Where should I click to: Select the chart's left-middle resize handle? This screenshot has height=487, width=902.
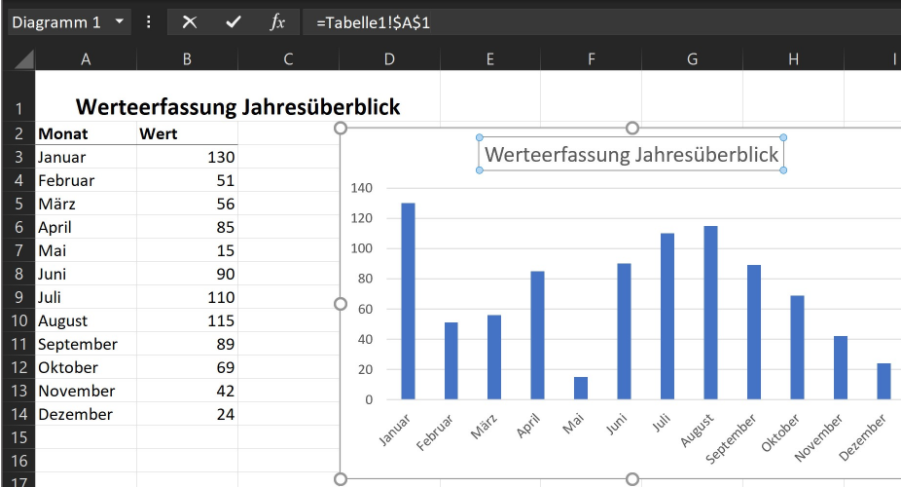point(340,304)
